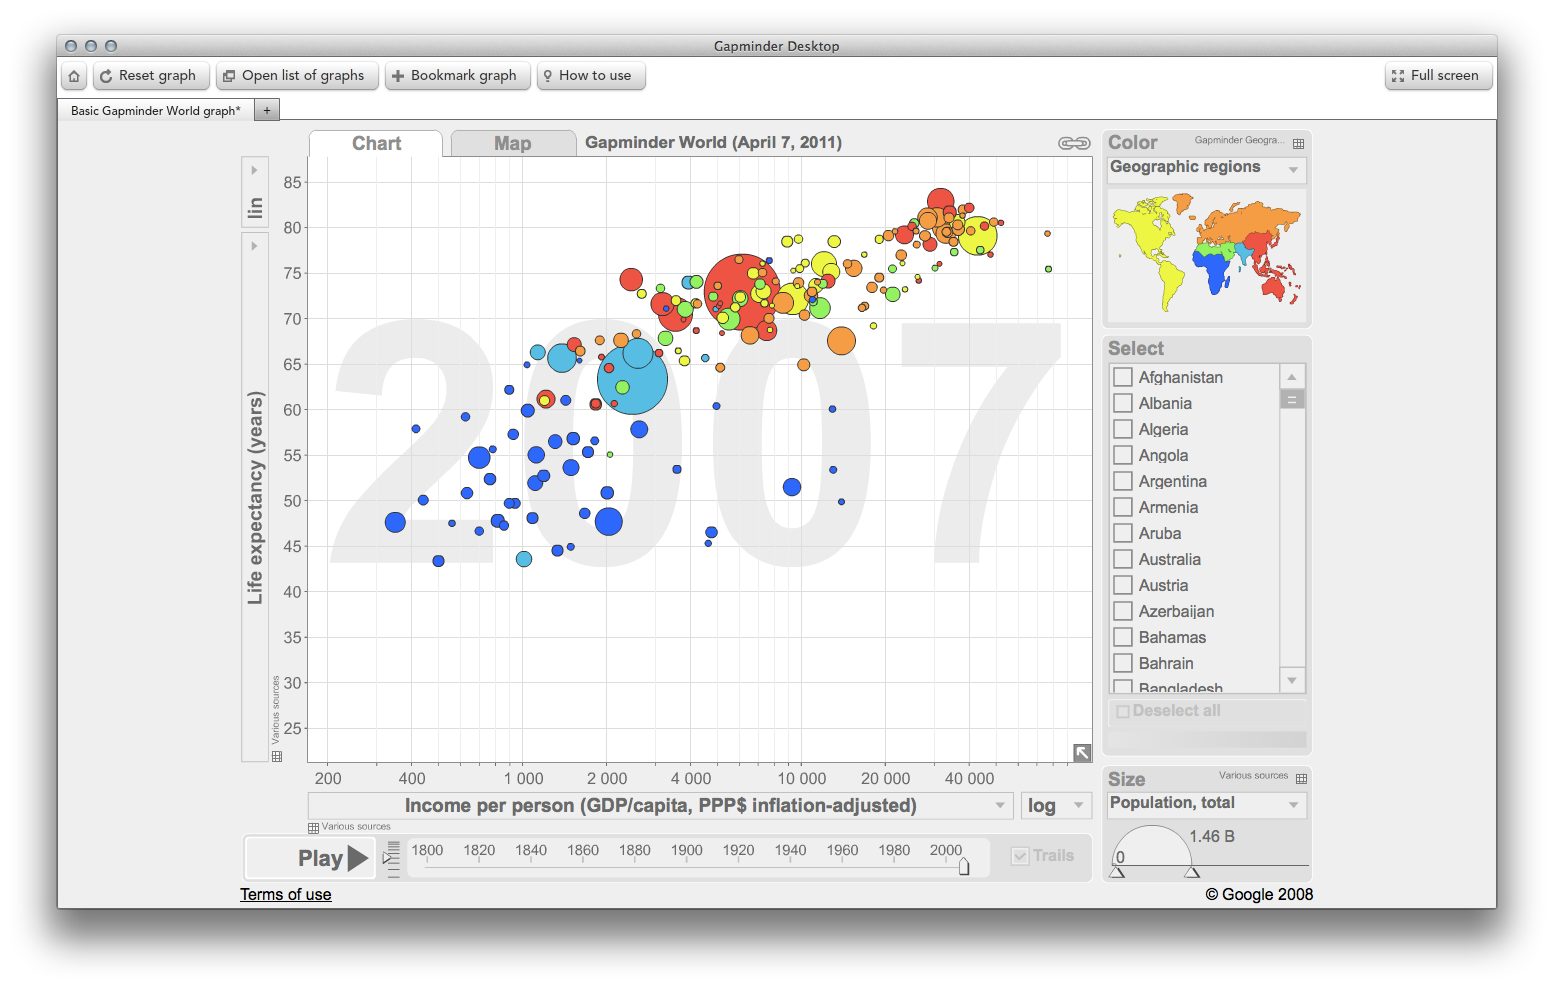Tick the Angola checkbox
This screenshot has width=1554, height=988.
click(1123, 455)
